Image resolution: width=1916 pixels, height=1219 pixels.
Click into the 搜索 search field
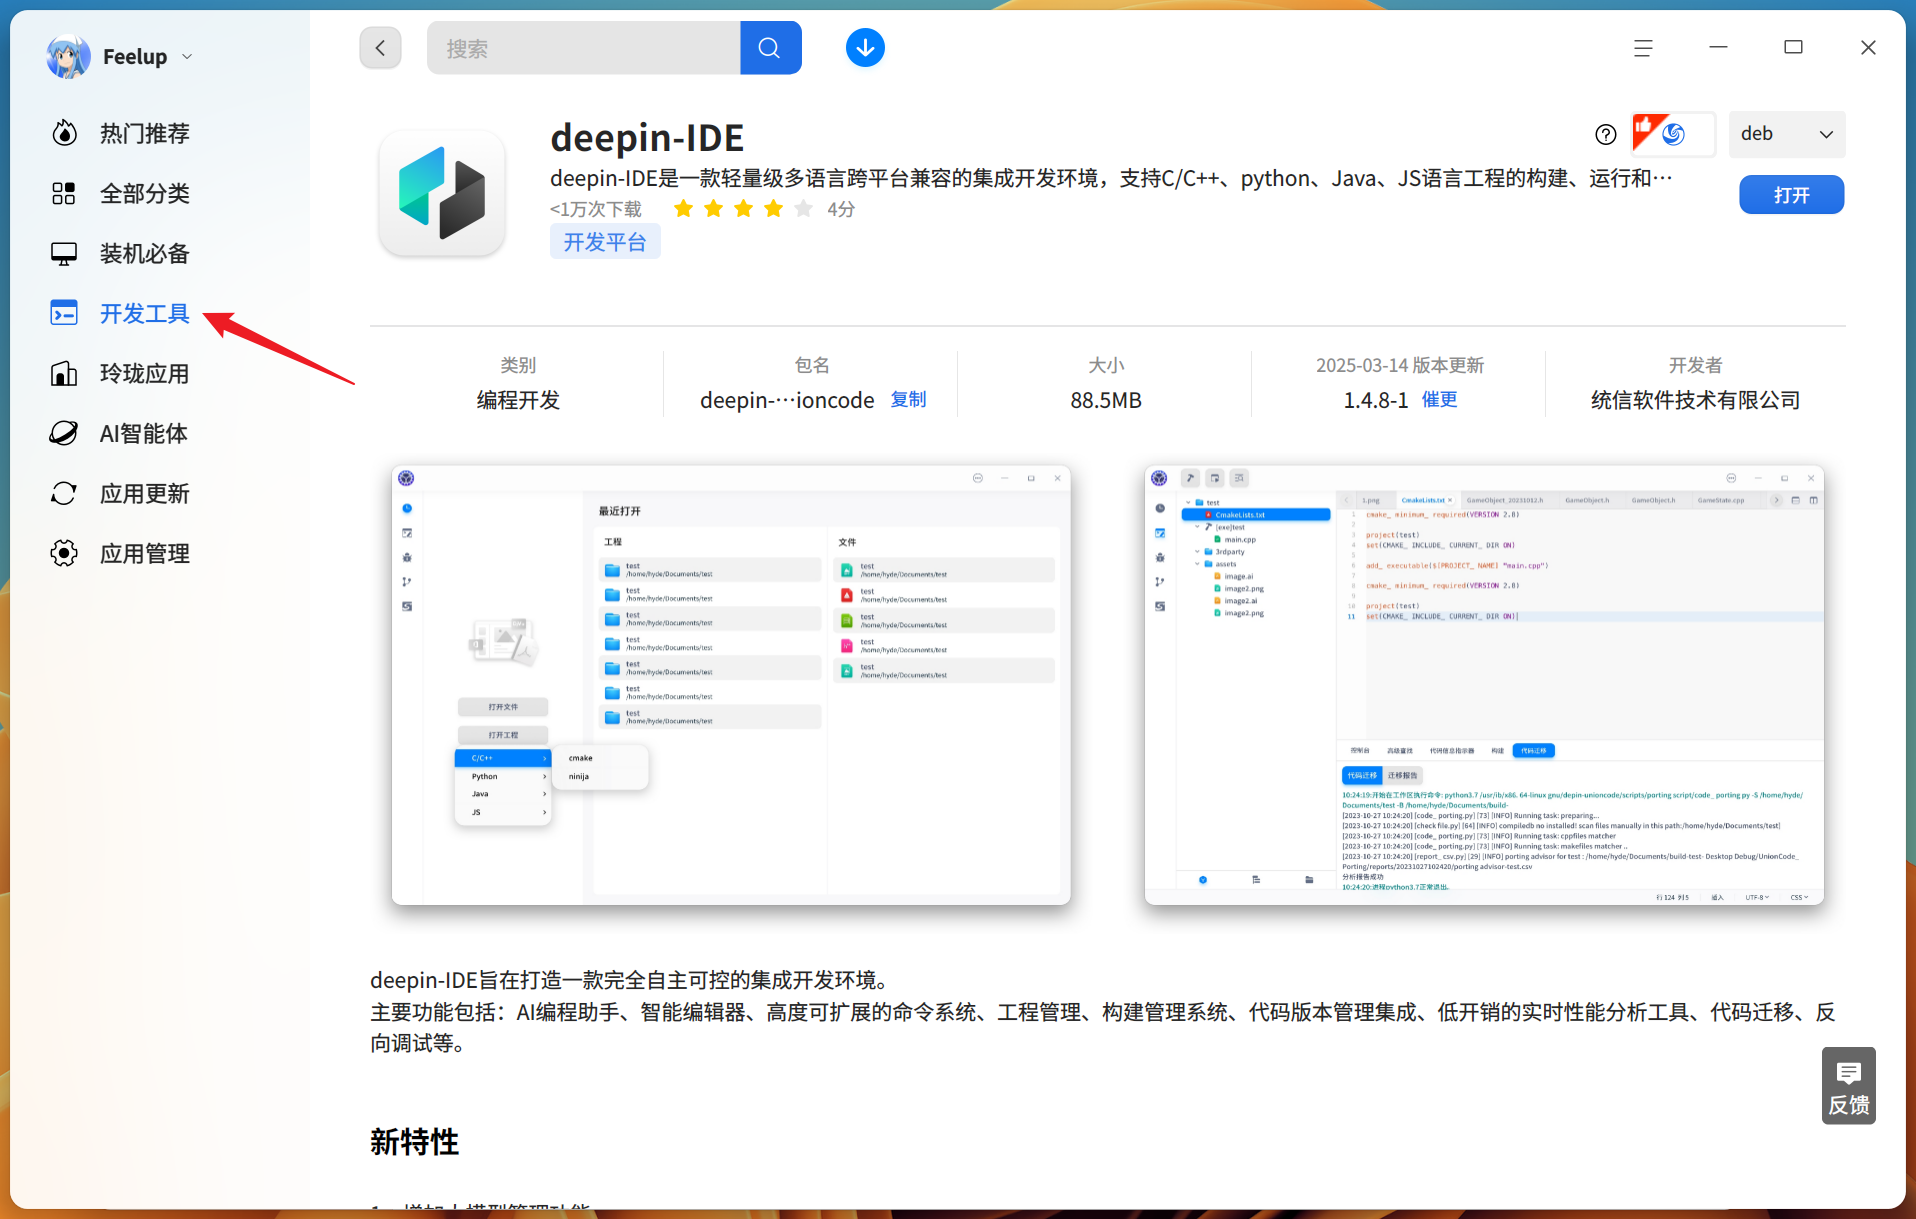click(583, 48)
